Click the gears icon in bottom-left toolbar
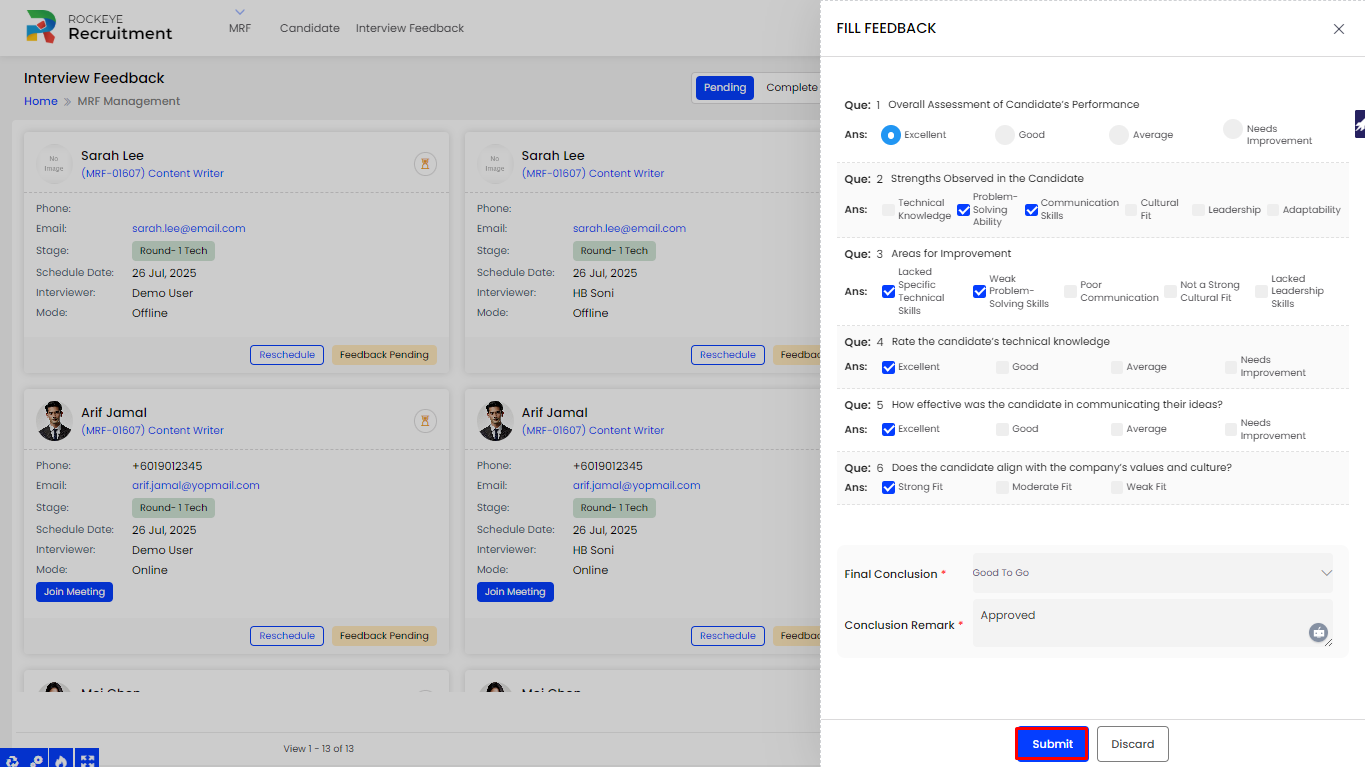Image resolution: width=1365 pixels, height=767 pixels. tap(37, 760)
